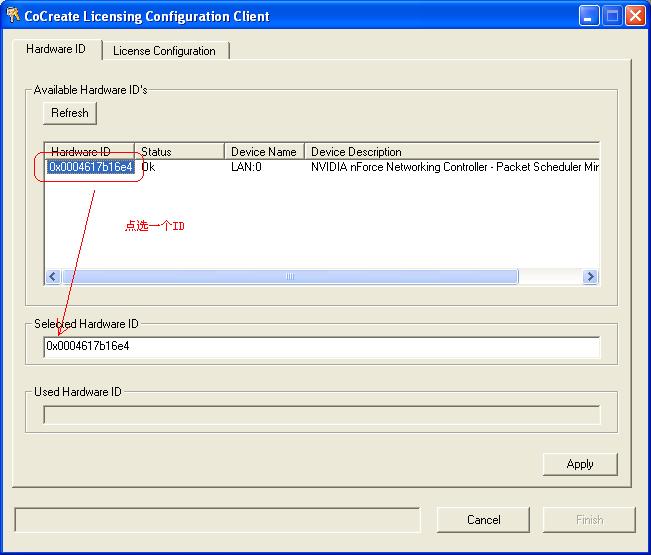Click the greyed-out Finish button

[x=589, y=520]
